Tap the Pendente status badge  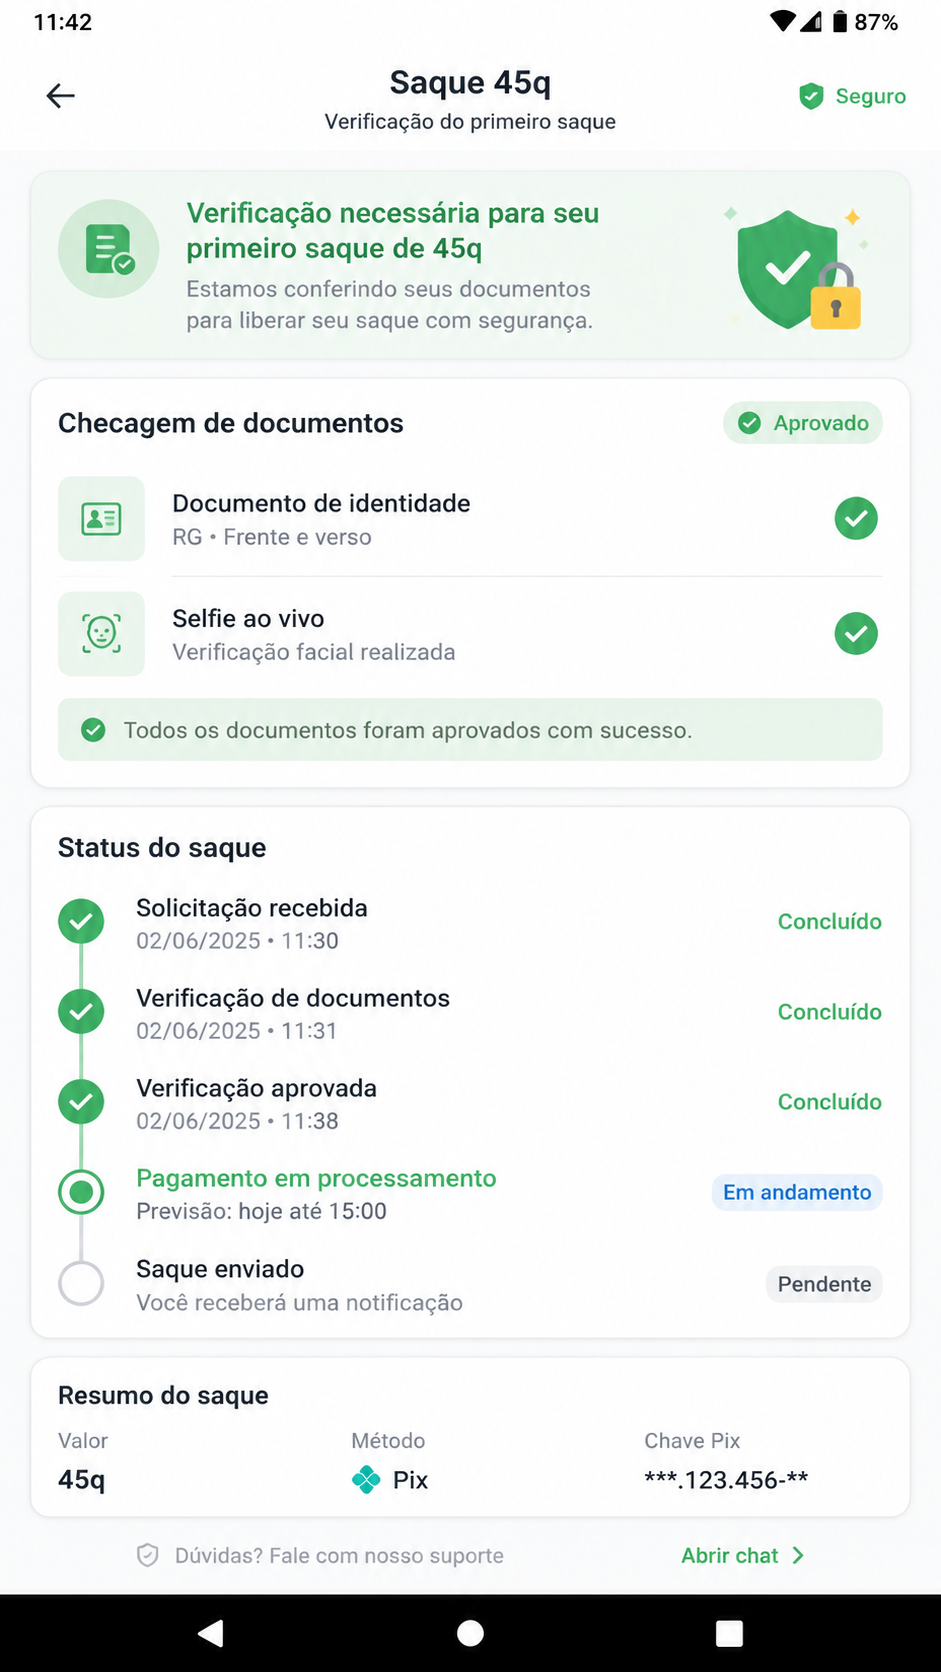[824, 1284]
